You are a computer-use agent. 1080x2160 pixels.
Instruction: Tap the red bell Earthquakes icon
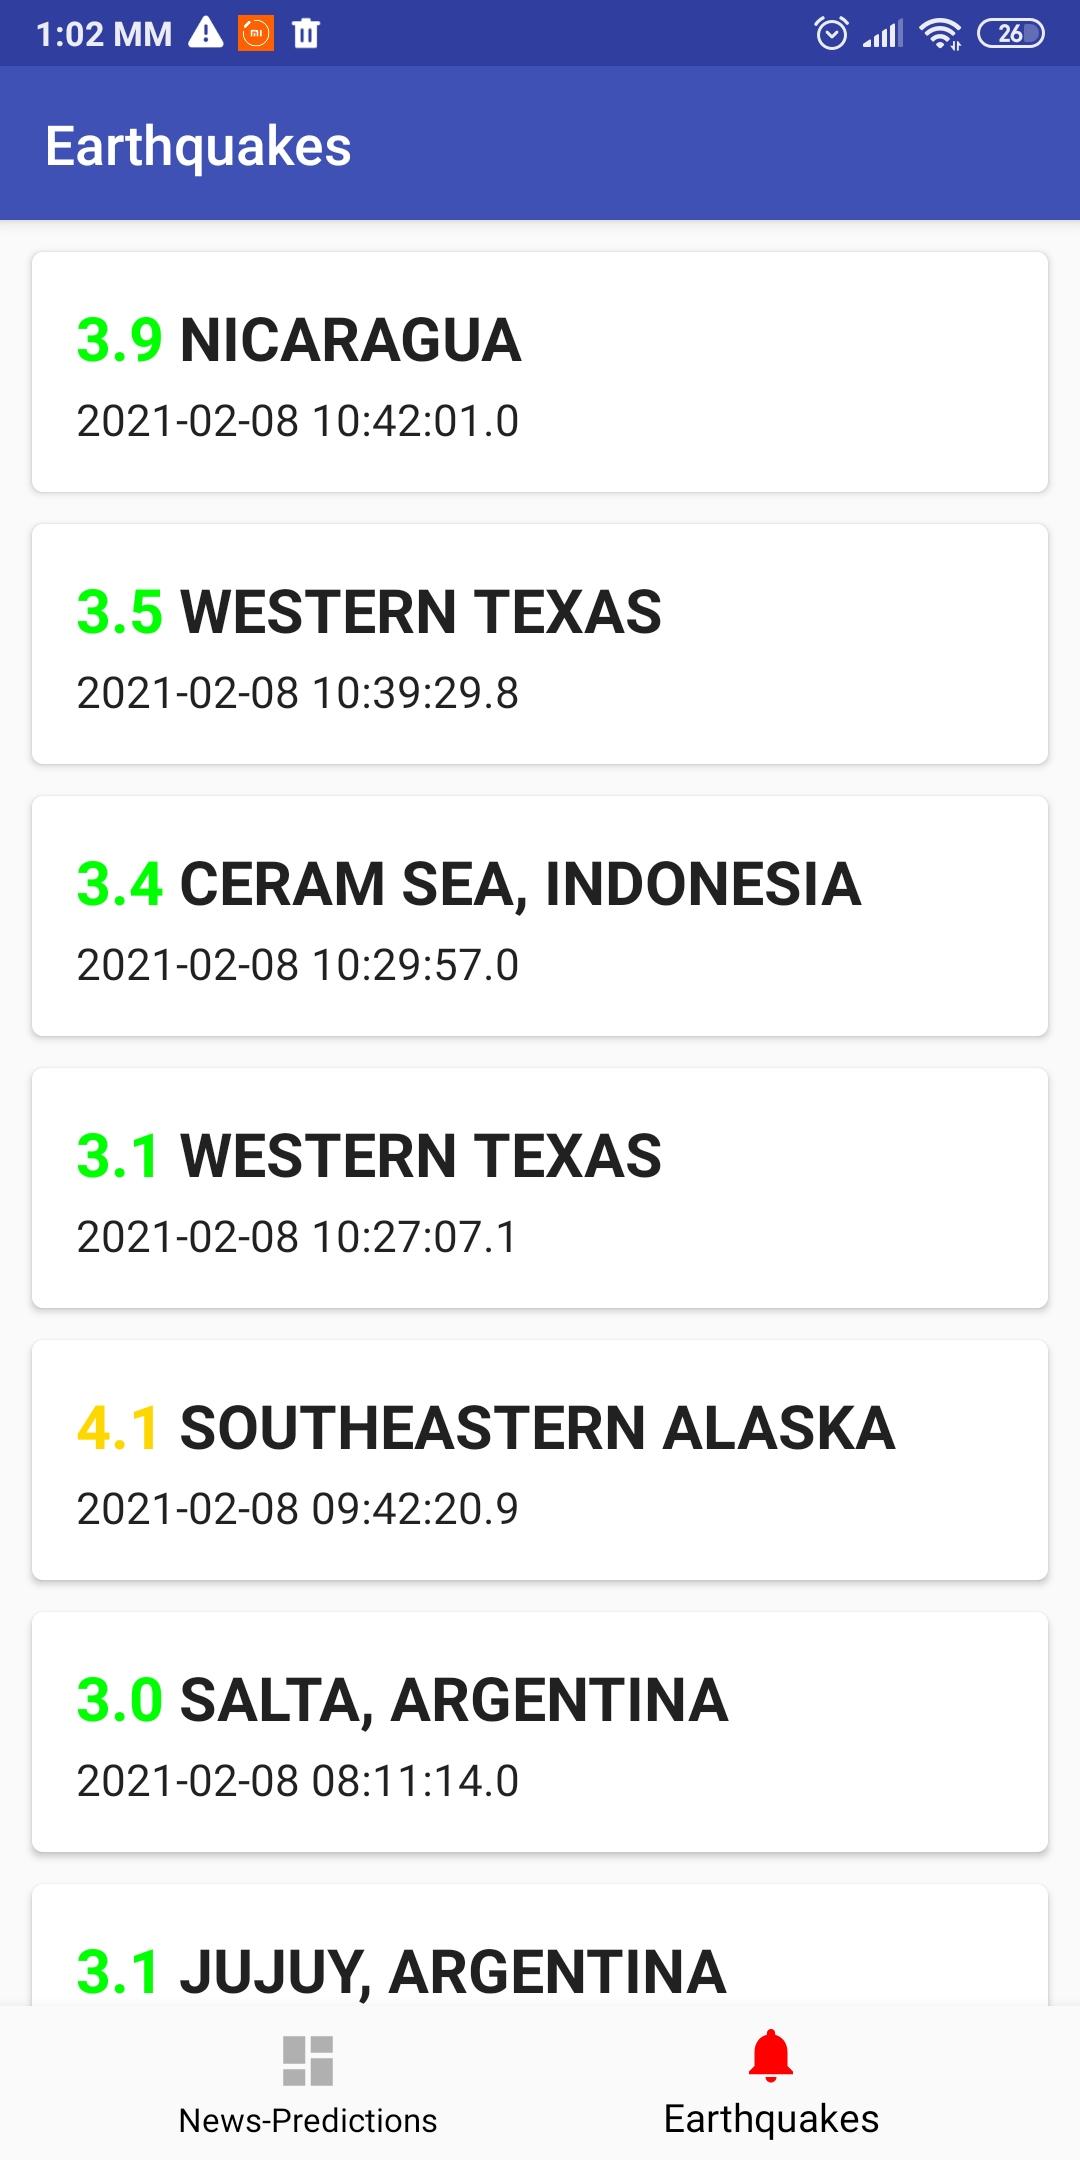770,2056
